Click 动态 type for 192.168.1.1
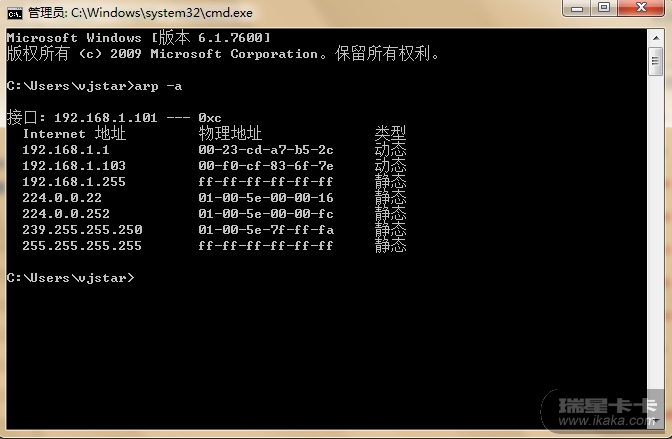The height and width of the screenshot is (439, 672). coord(390,150)
